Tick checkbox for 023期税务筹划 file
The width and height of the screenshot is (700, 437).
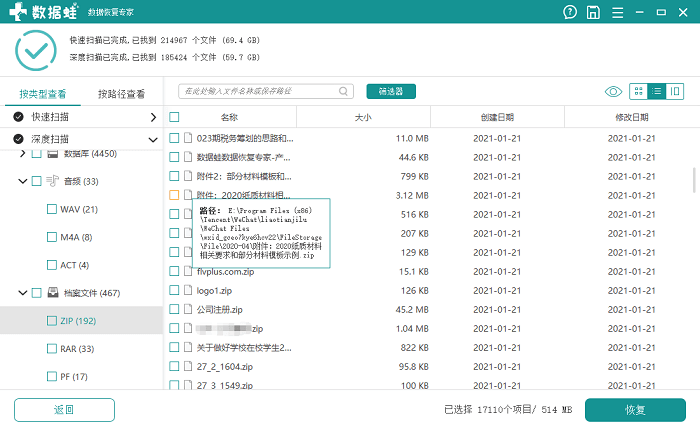[174, 138]
